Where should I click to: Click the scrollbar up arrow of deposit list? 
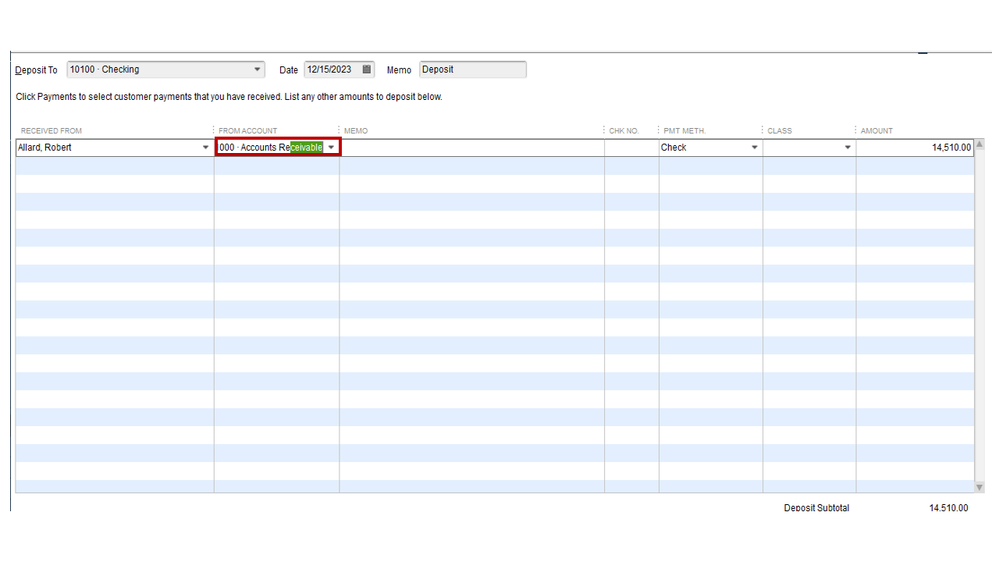(x=979, y=145)
